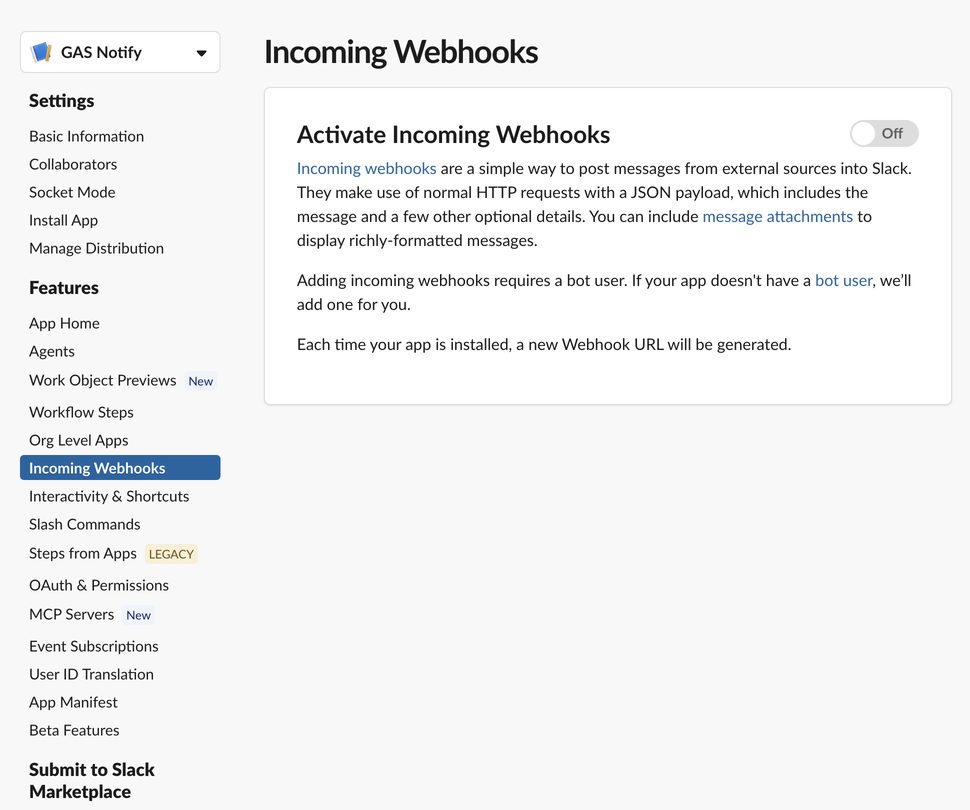Go to MCP Servers page
The height and width of the screenshot is (810, 970).
(72, 614)
